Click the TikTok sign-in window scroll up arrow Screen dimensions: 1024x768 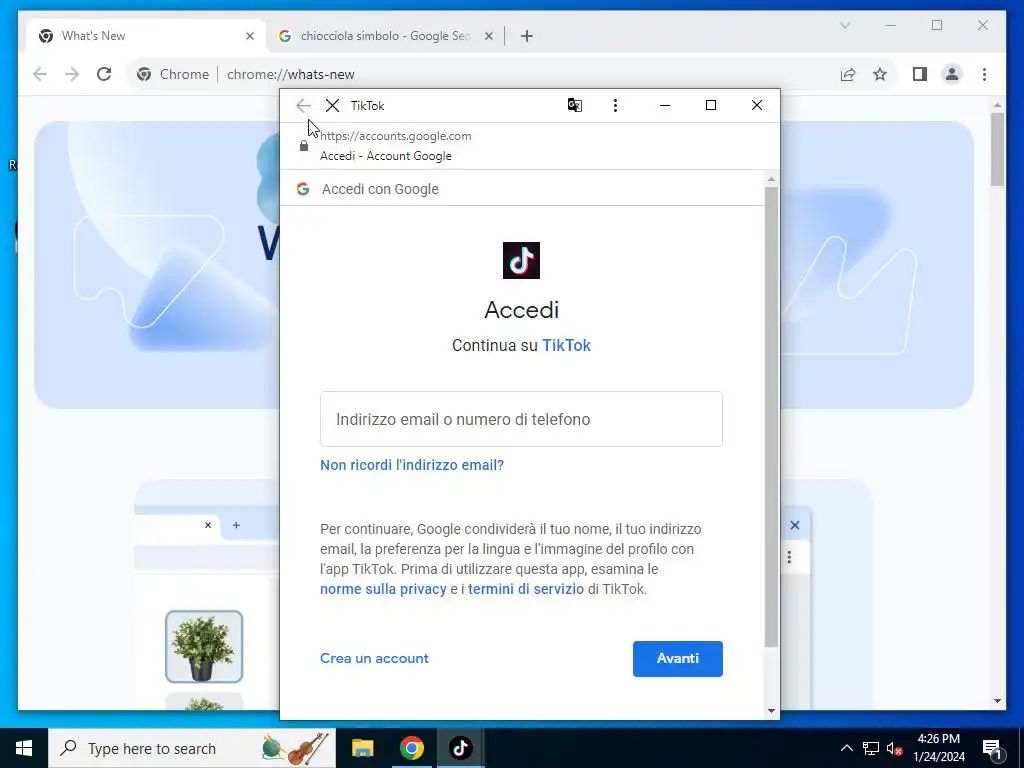pos(771,179)
